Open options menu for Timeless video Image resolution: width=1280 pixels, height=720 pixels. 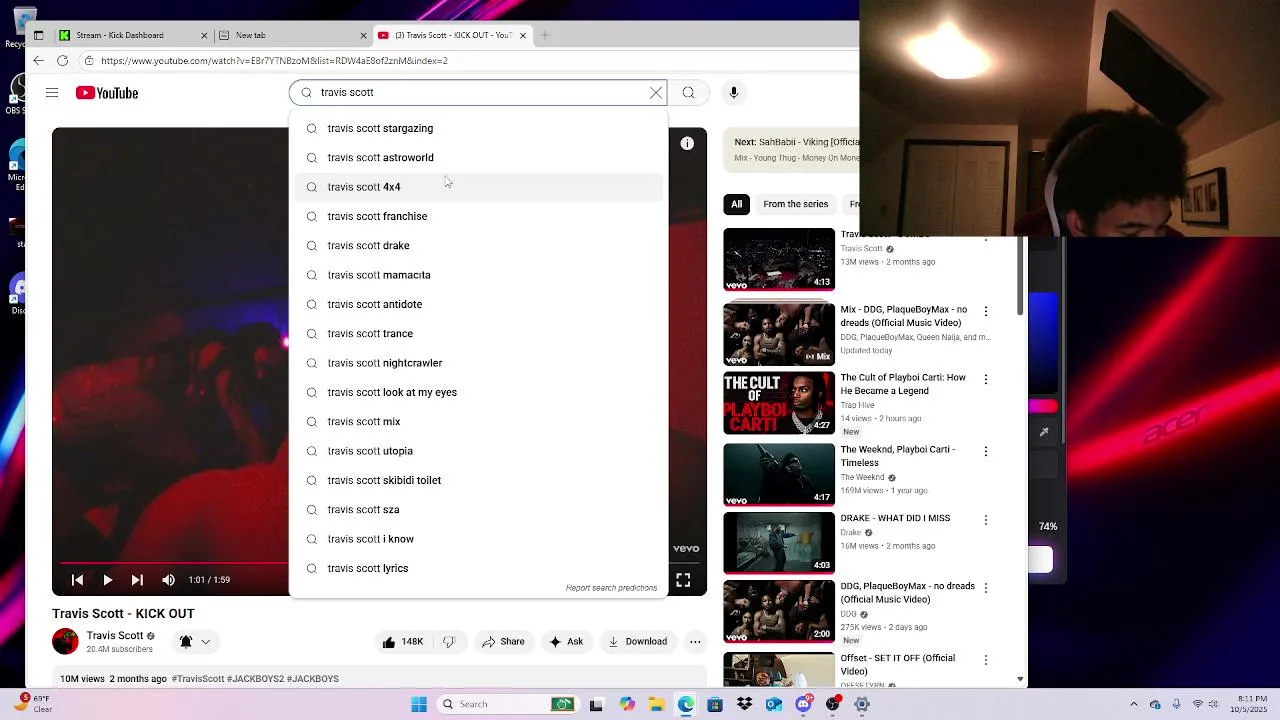(x=985, y=451)
